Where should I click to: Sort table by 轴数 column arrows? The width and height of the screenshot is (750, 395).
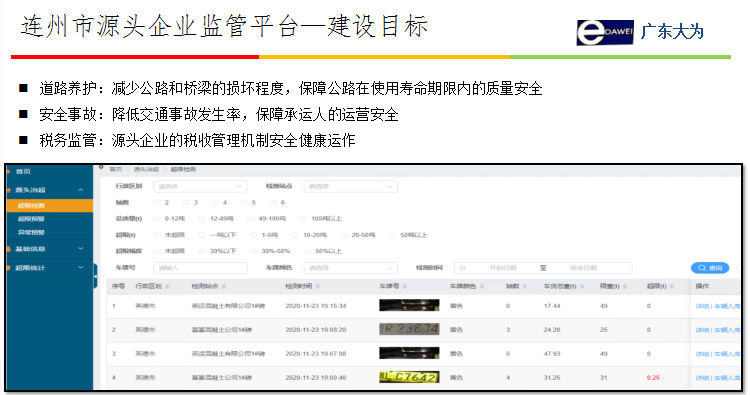525,286
